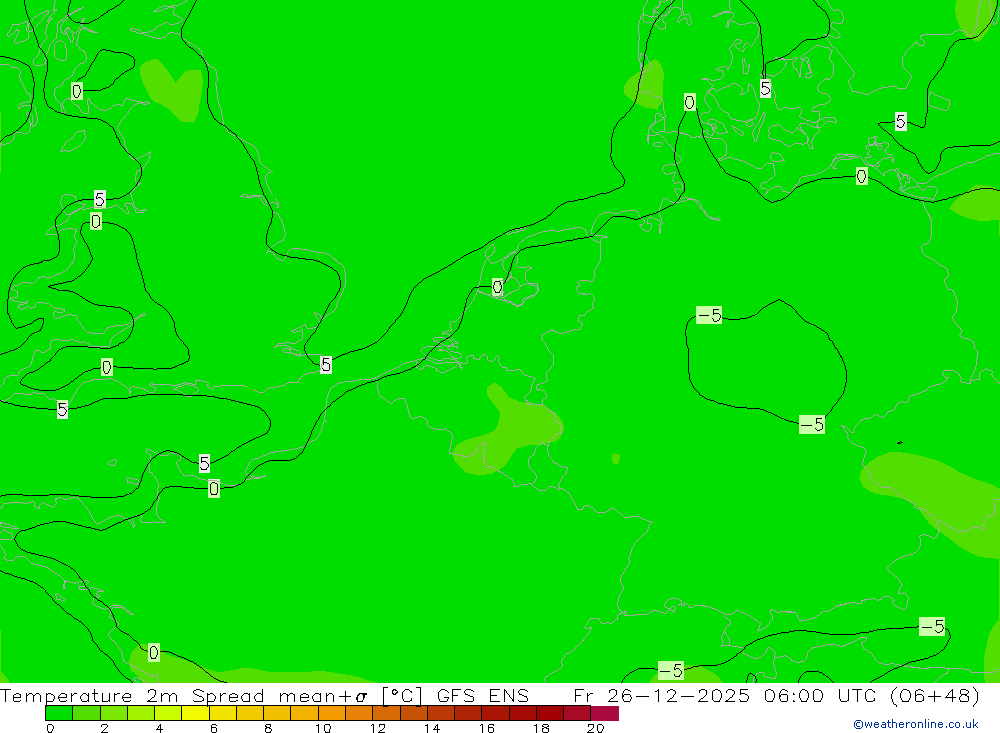Click the legend tick value '20'
The width and height of the screenshot is (1000, 733).
click(595, 728)
